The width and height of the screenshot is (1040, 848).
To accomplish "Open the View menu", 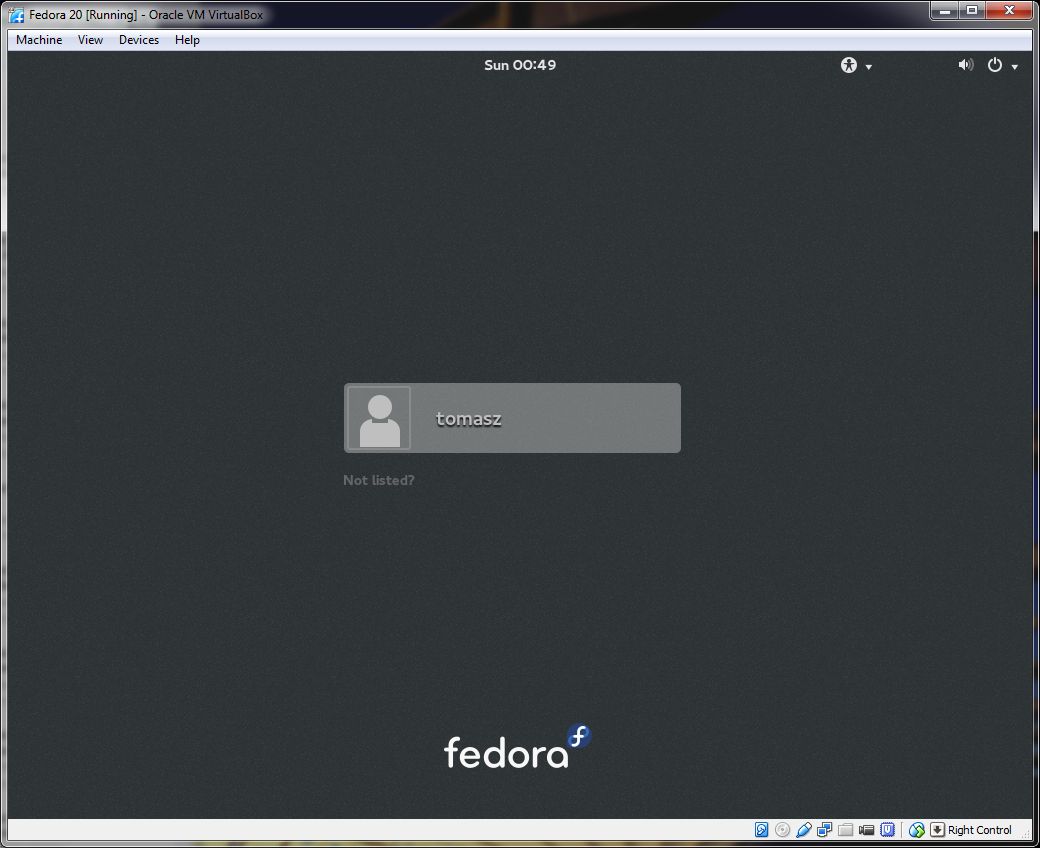I will click(x=90, y=40).
